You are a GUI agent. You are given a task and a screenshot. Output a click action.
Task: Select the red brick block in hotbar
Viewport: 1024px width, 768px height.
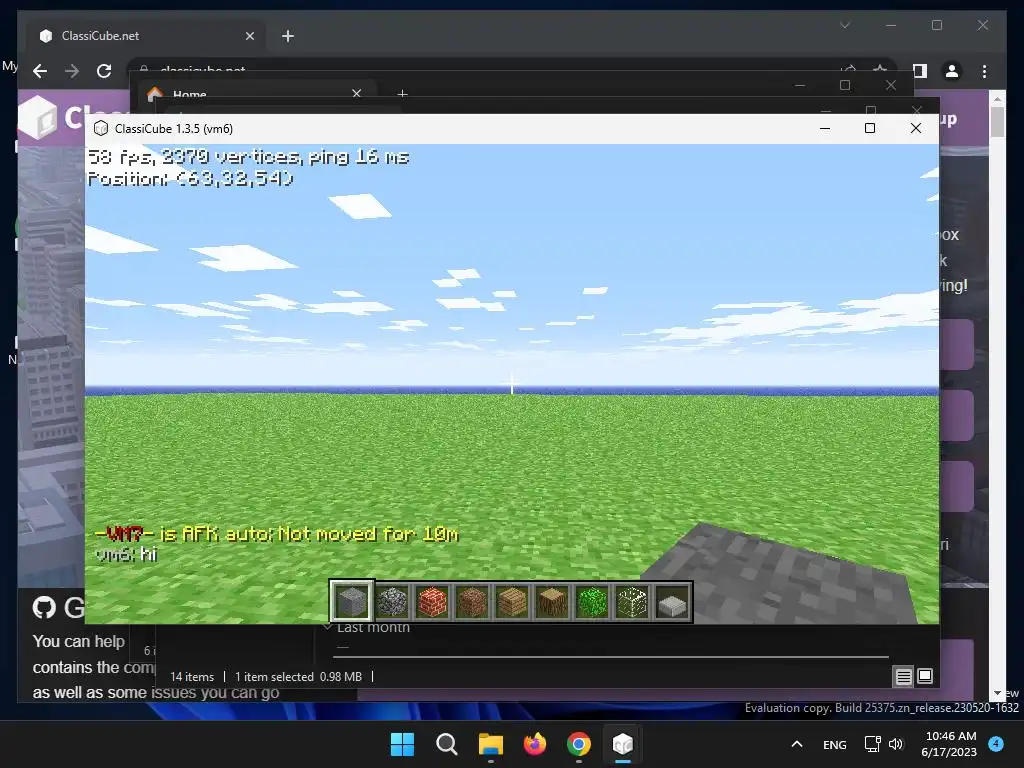(432, 601)
